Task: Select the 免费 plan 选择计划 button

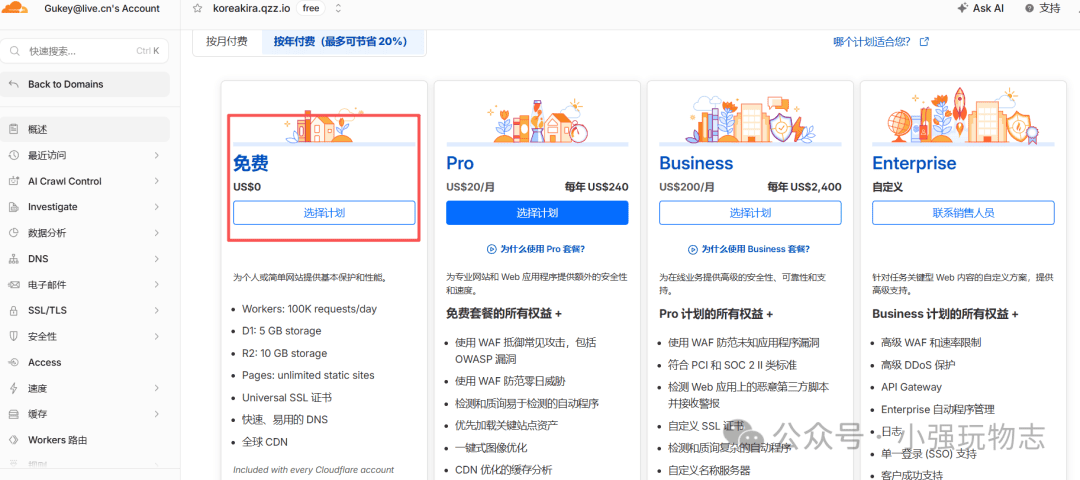Action: [x=324, y=213]
